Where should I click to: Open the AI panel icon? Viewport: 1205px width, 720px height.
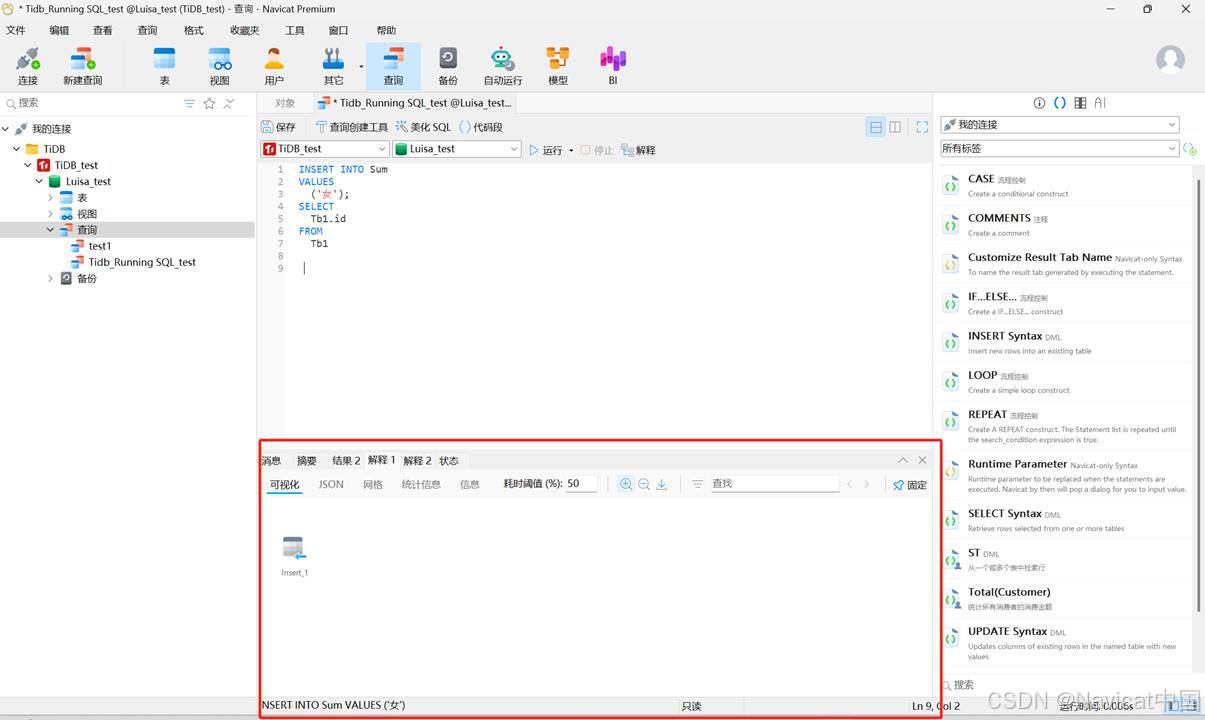pyautogui.click(x=1100, y=103)
